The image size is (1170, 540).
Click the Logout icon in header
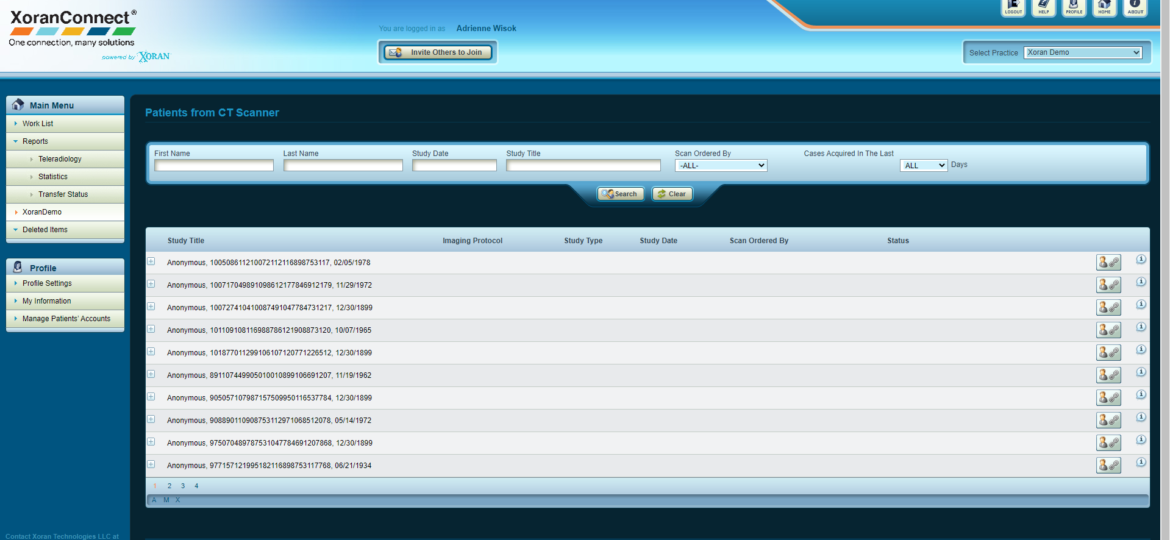pos(1013,8)
